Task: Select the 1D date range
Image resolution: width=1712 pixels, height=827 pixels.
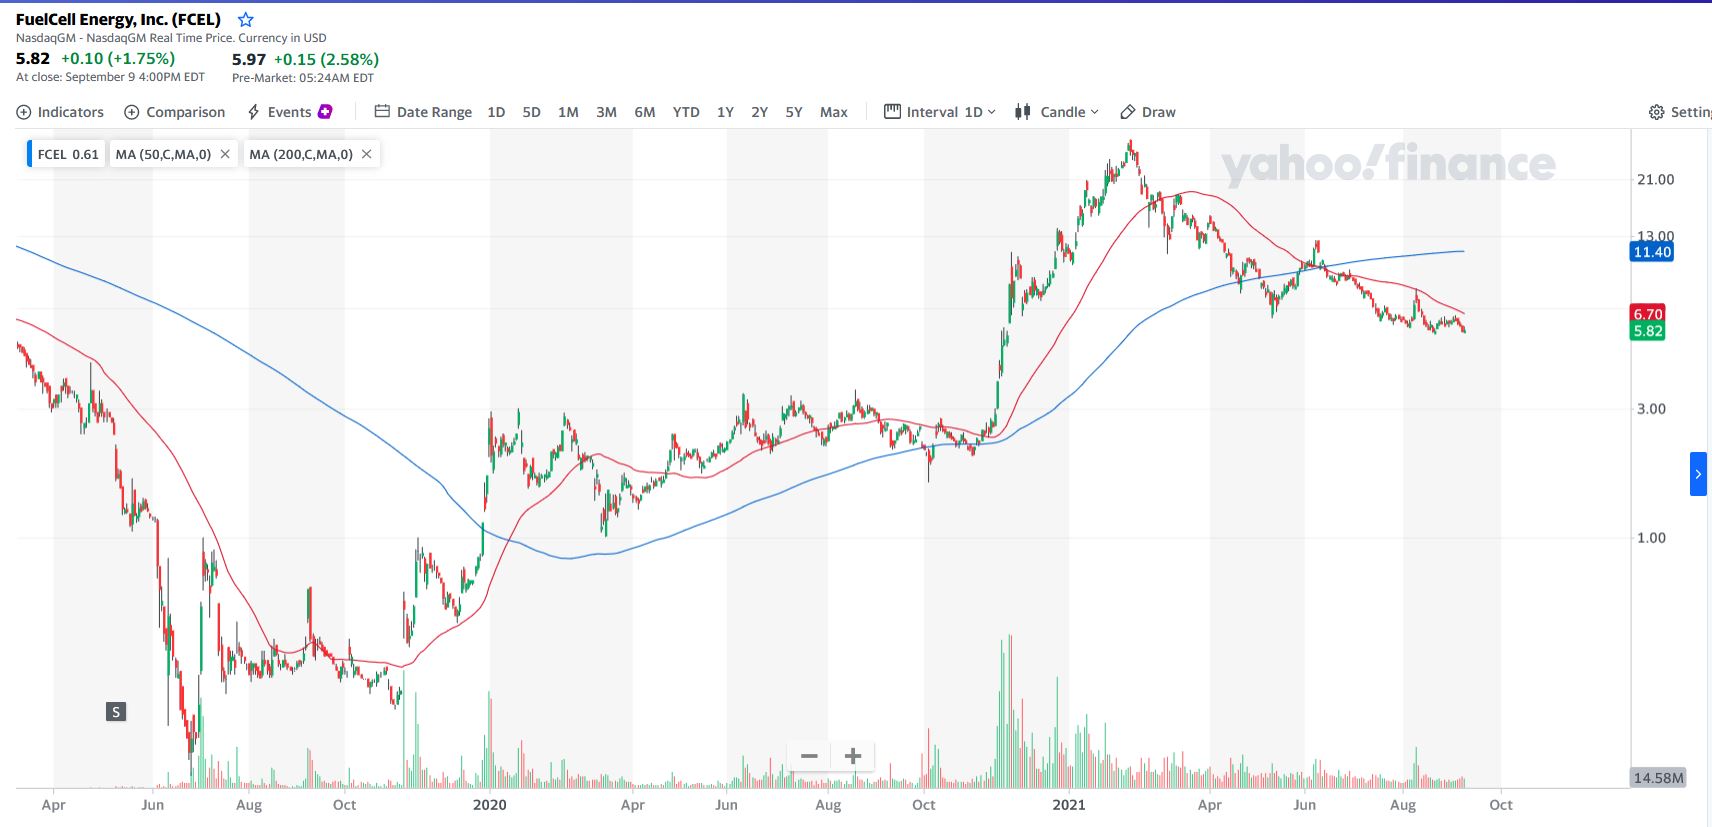Action: click(x=496, y=112)
